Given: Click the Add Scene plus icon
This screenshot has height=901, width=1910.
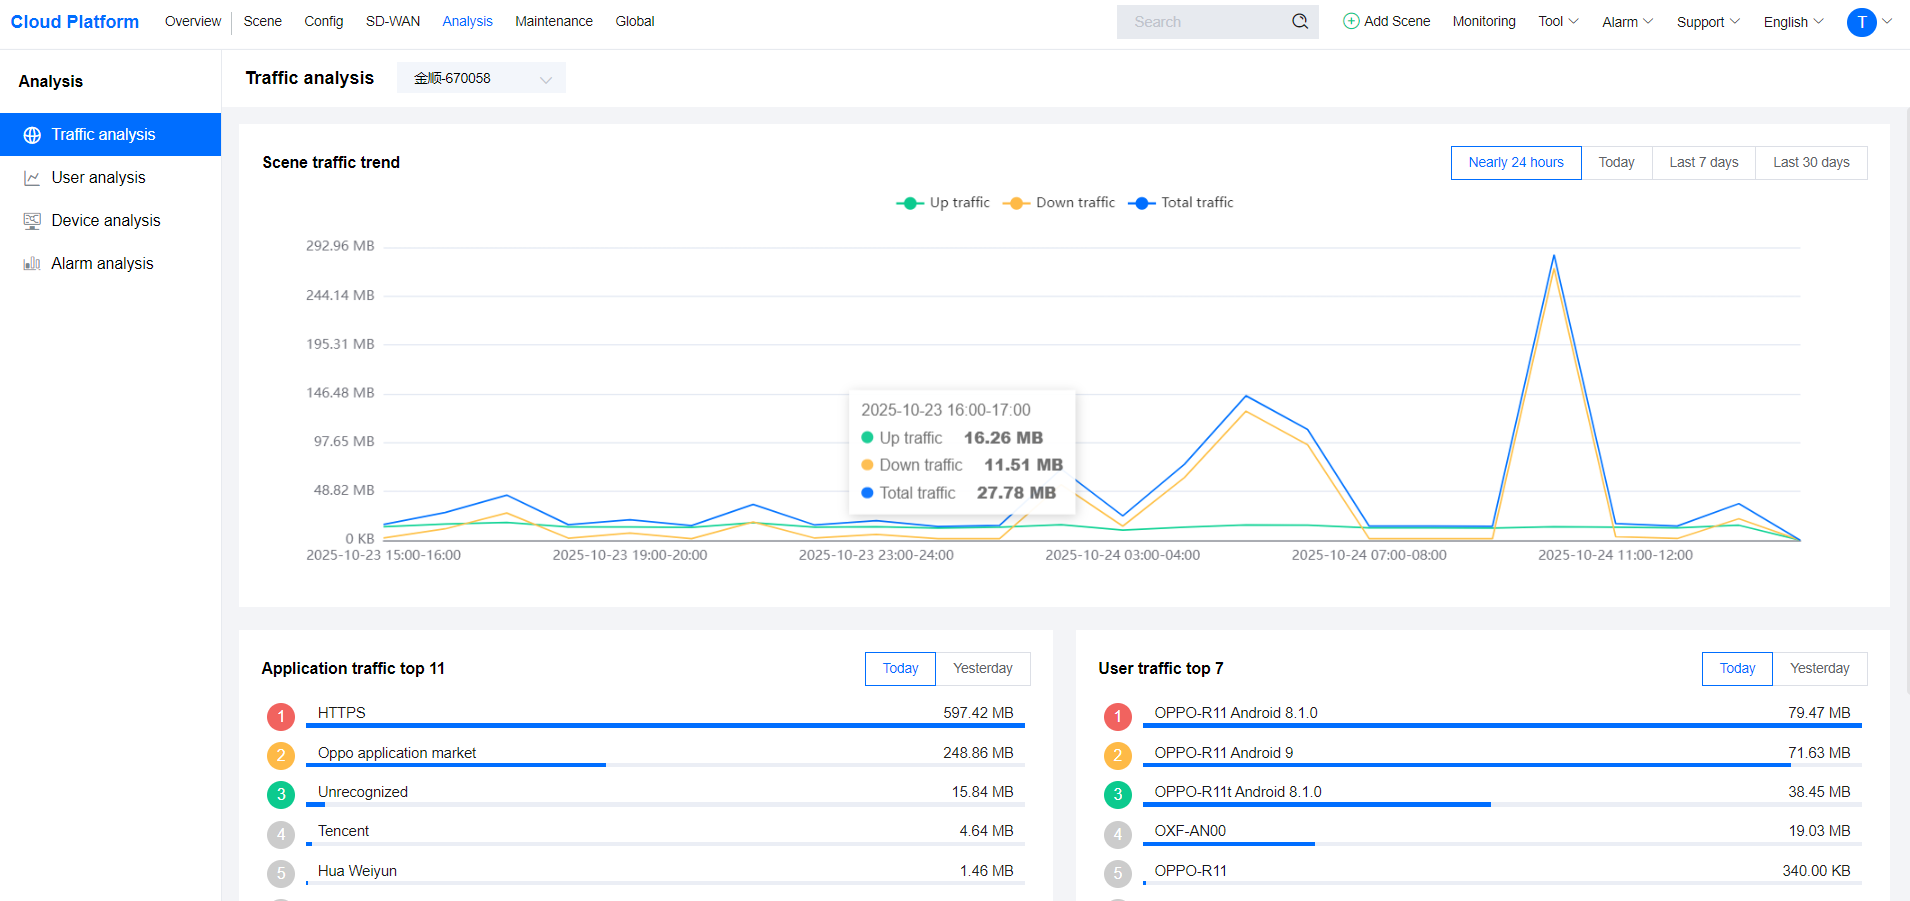Looking at the screenshot, I should [x=1351, y=21].
